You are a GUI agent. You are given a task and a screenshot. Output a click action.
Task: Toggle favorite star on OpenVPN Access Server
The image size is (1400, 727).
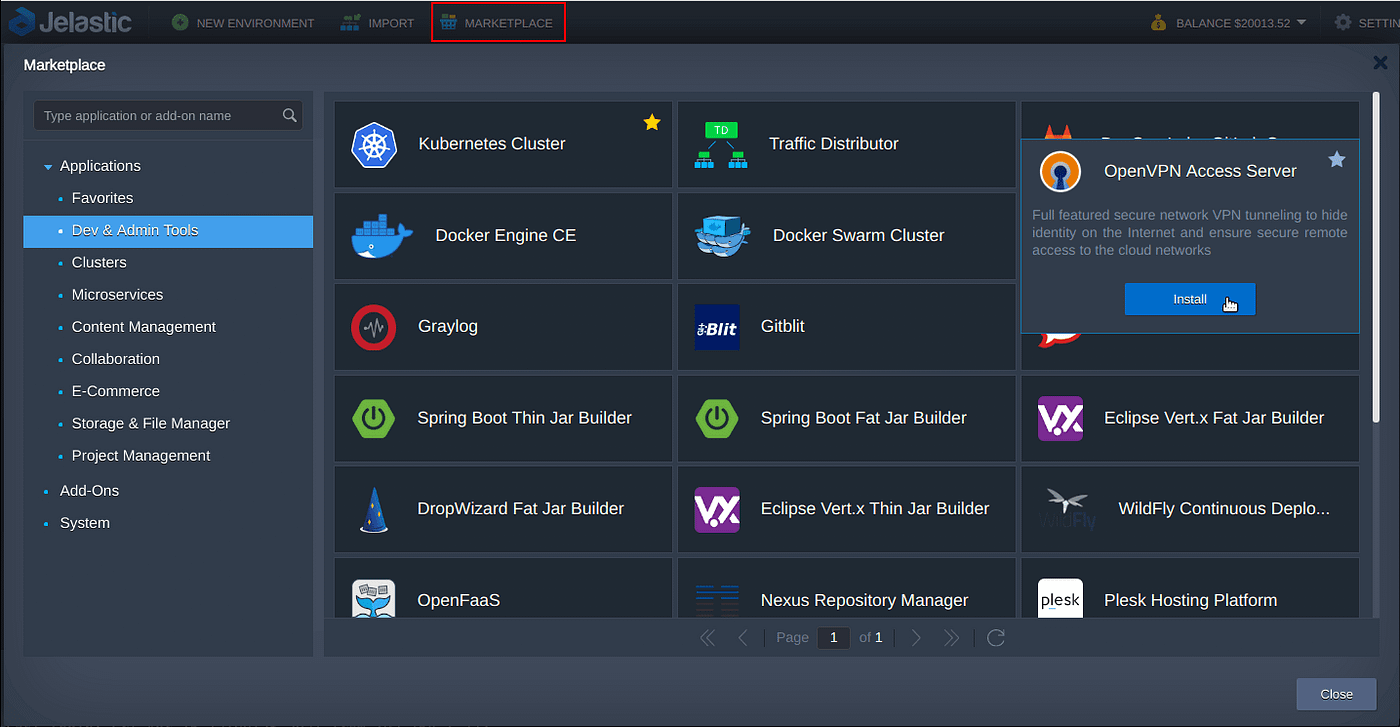pyautogui.click(x=1337, y=159)
